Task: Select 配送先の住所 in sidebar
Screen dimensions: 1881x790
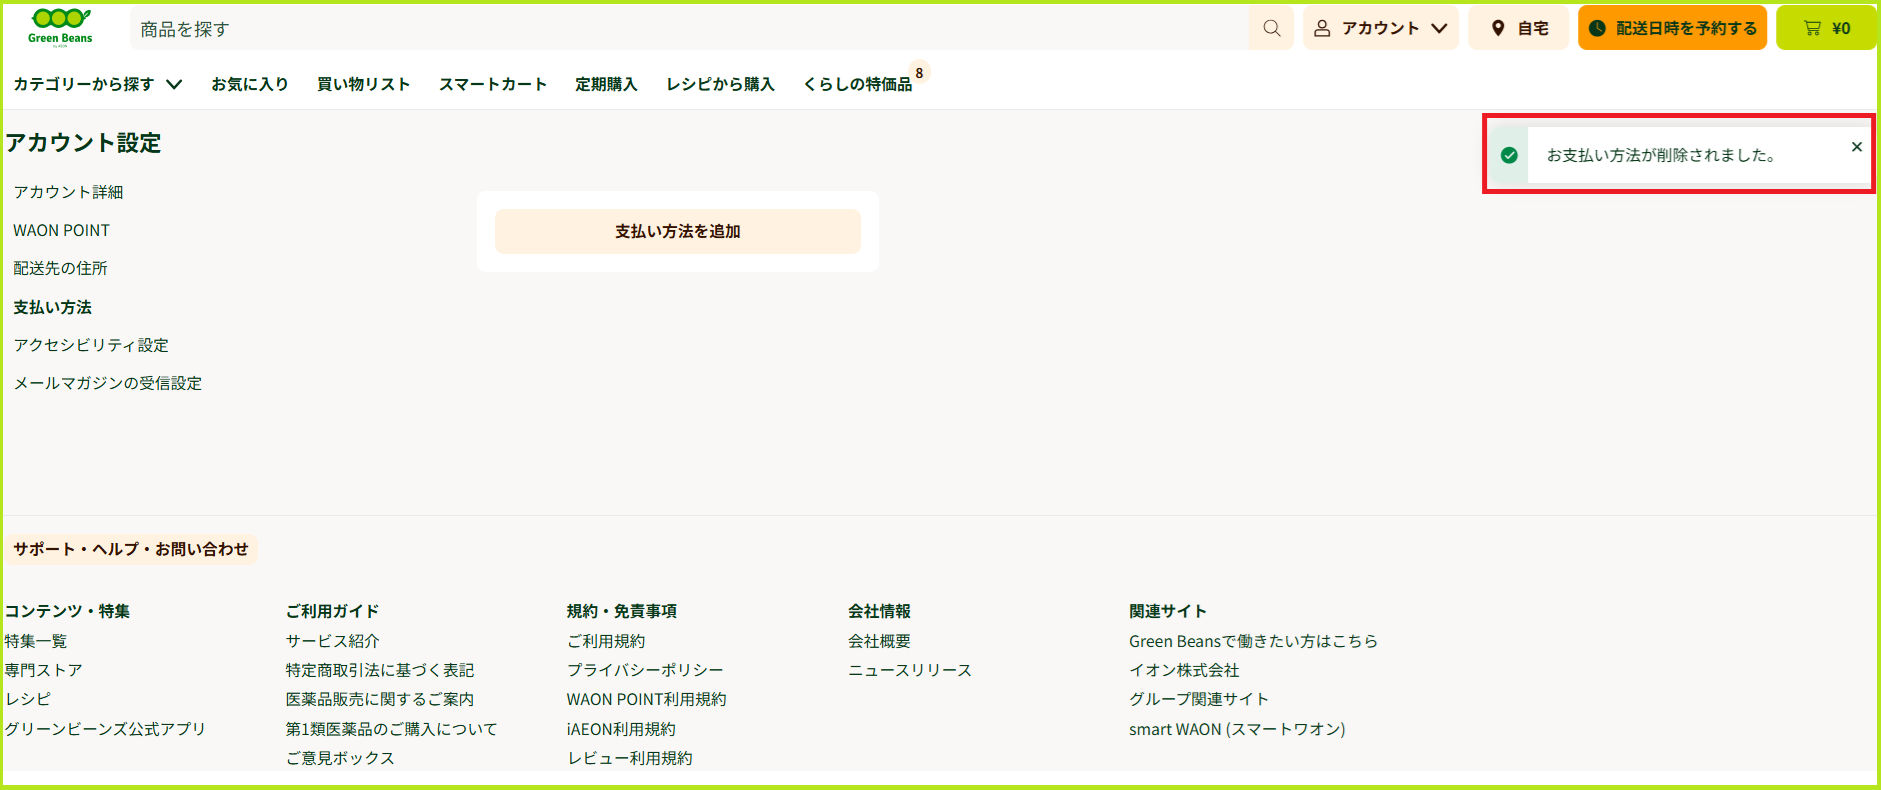Action: coord(61,268)
